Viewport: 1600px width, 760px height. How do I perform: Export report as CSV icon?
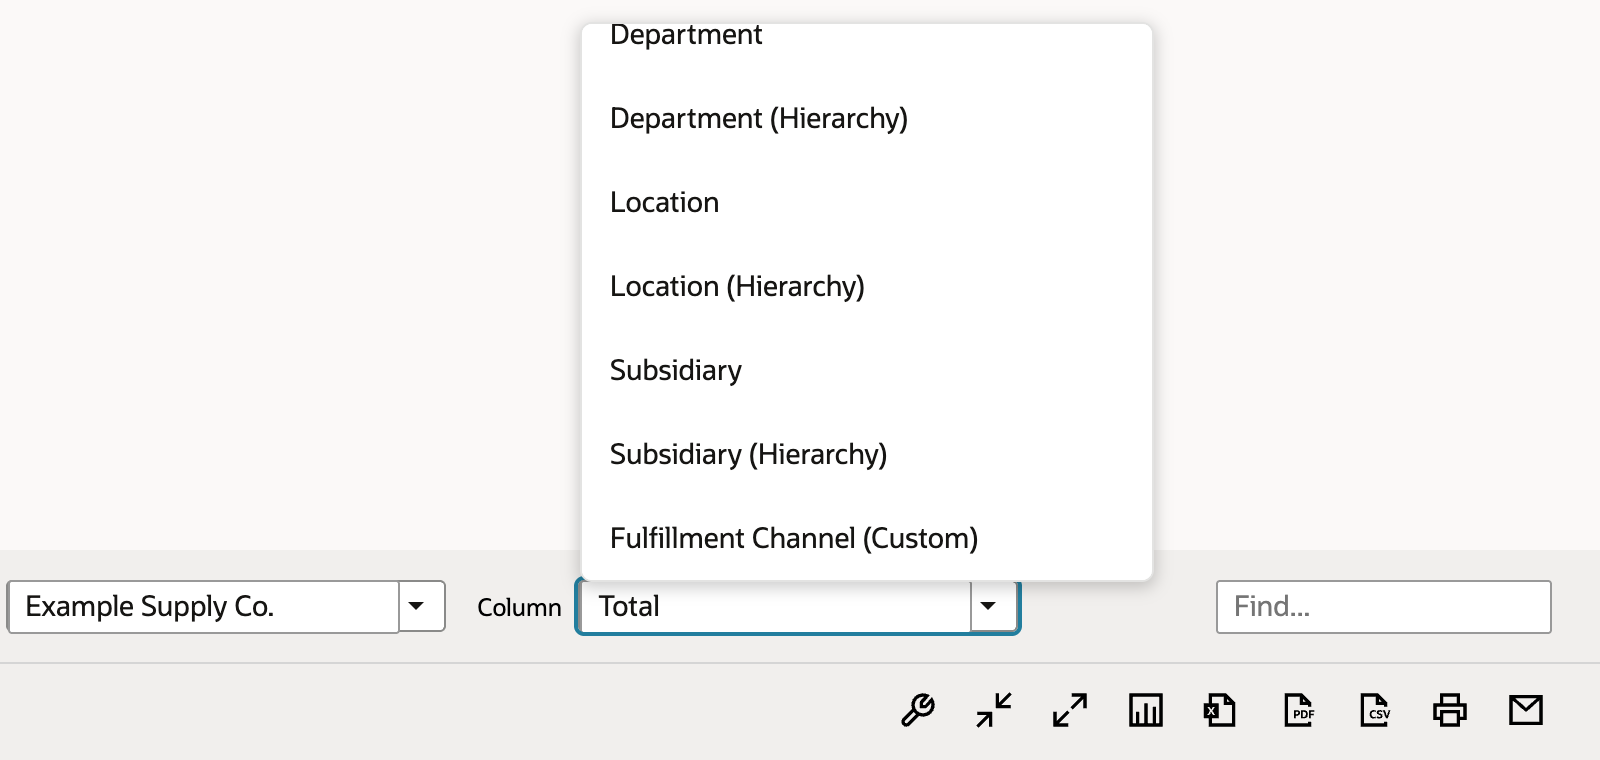tap(1375, 710)
